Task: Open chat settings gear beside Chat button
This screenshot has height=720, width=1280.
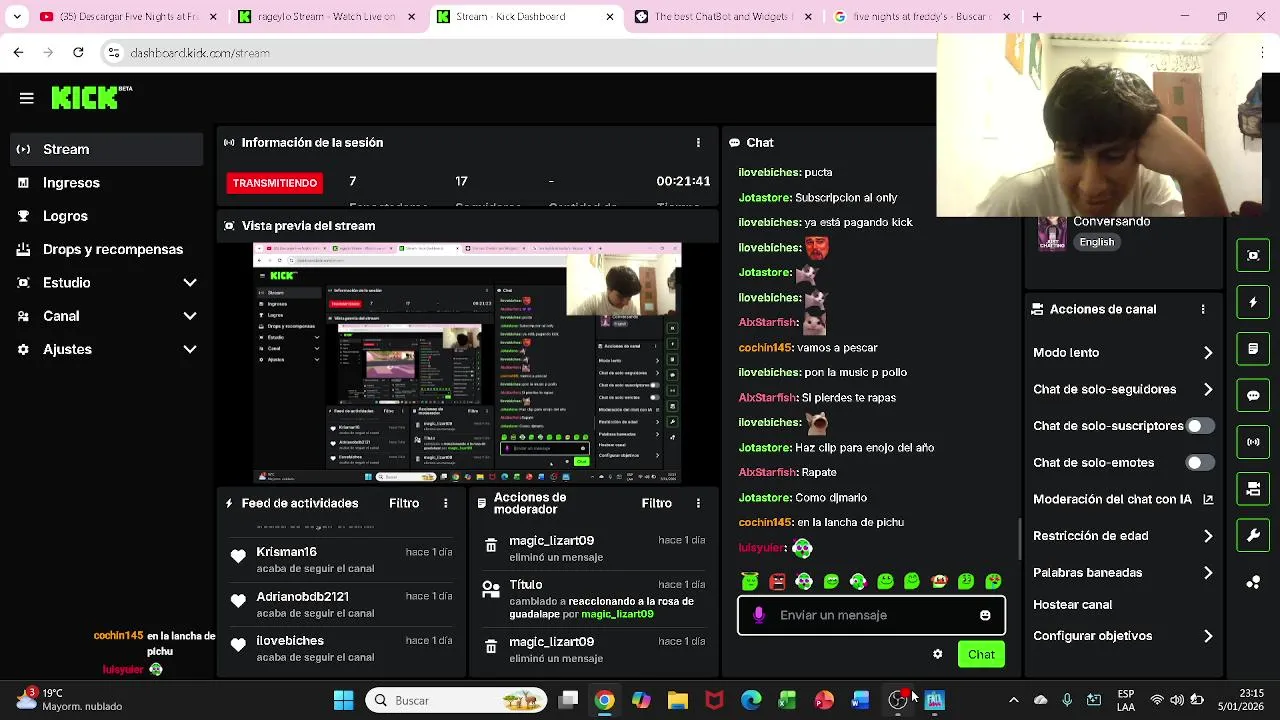Action: click(x=937, y=654)
